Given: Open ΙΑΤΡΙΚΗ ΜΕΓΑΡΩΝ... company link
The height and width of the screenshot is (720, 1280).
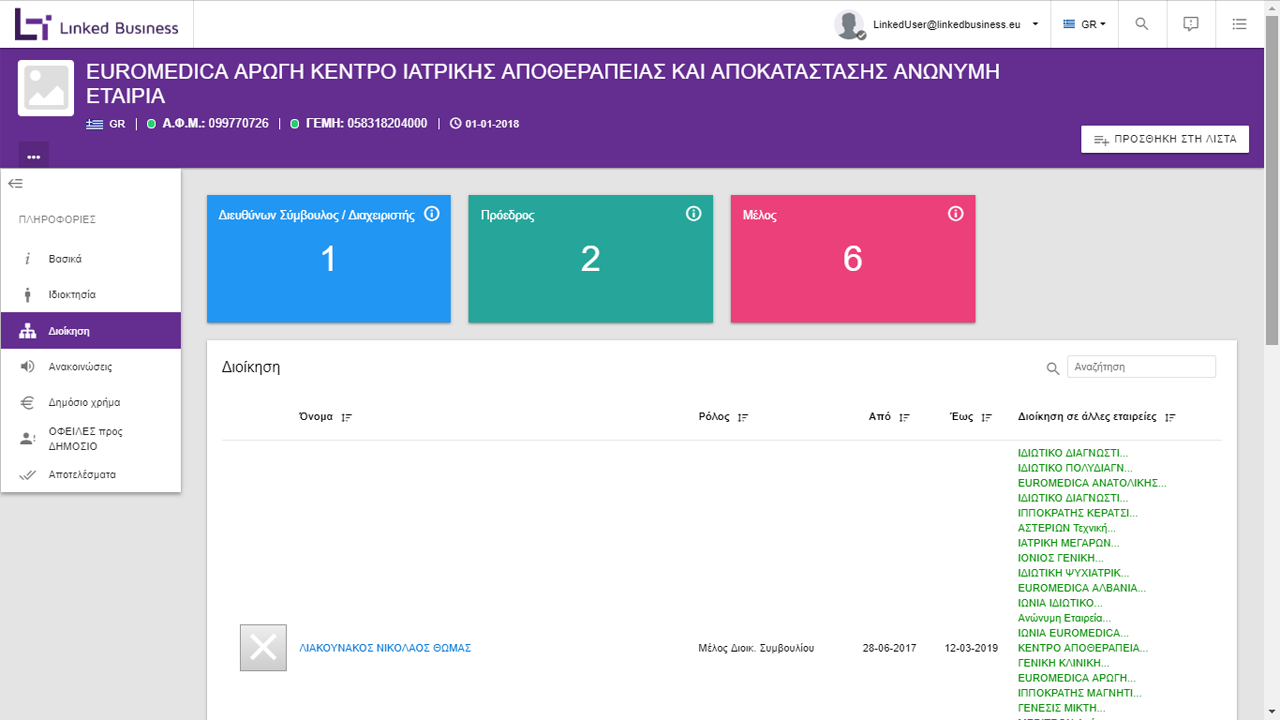Looking at the screenshot, I should tap(1069, 543).
